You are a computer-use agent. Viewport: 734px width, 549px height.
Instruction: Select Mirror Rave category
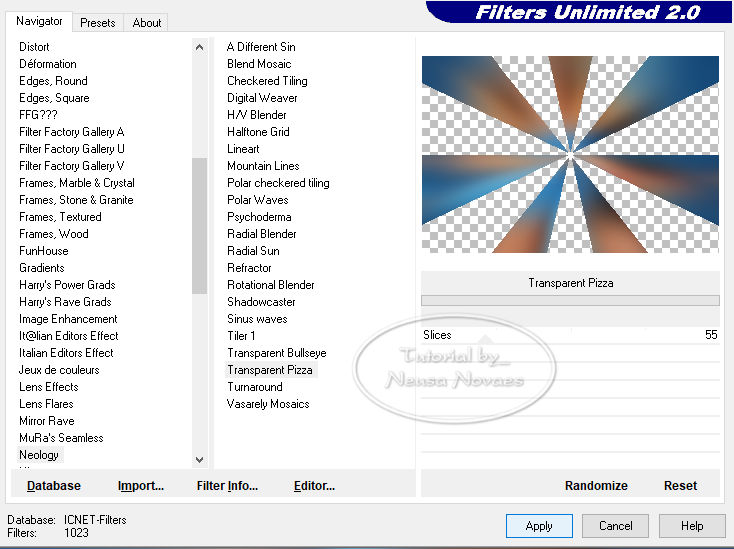[x=47, y=421]
